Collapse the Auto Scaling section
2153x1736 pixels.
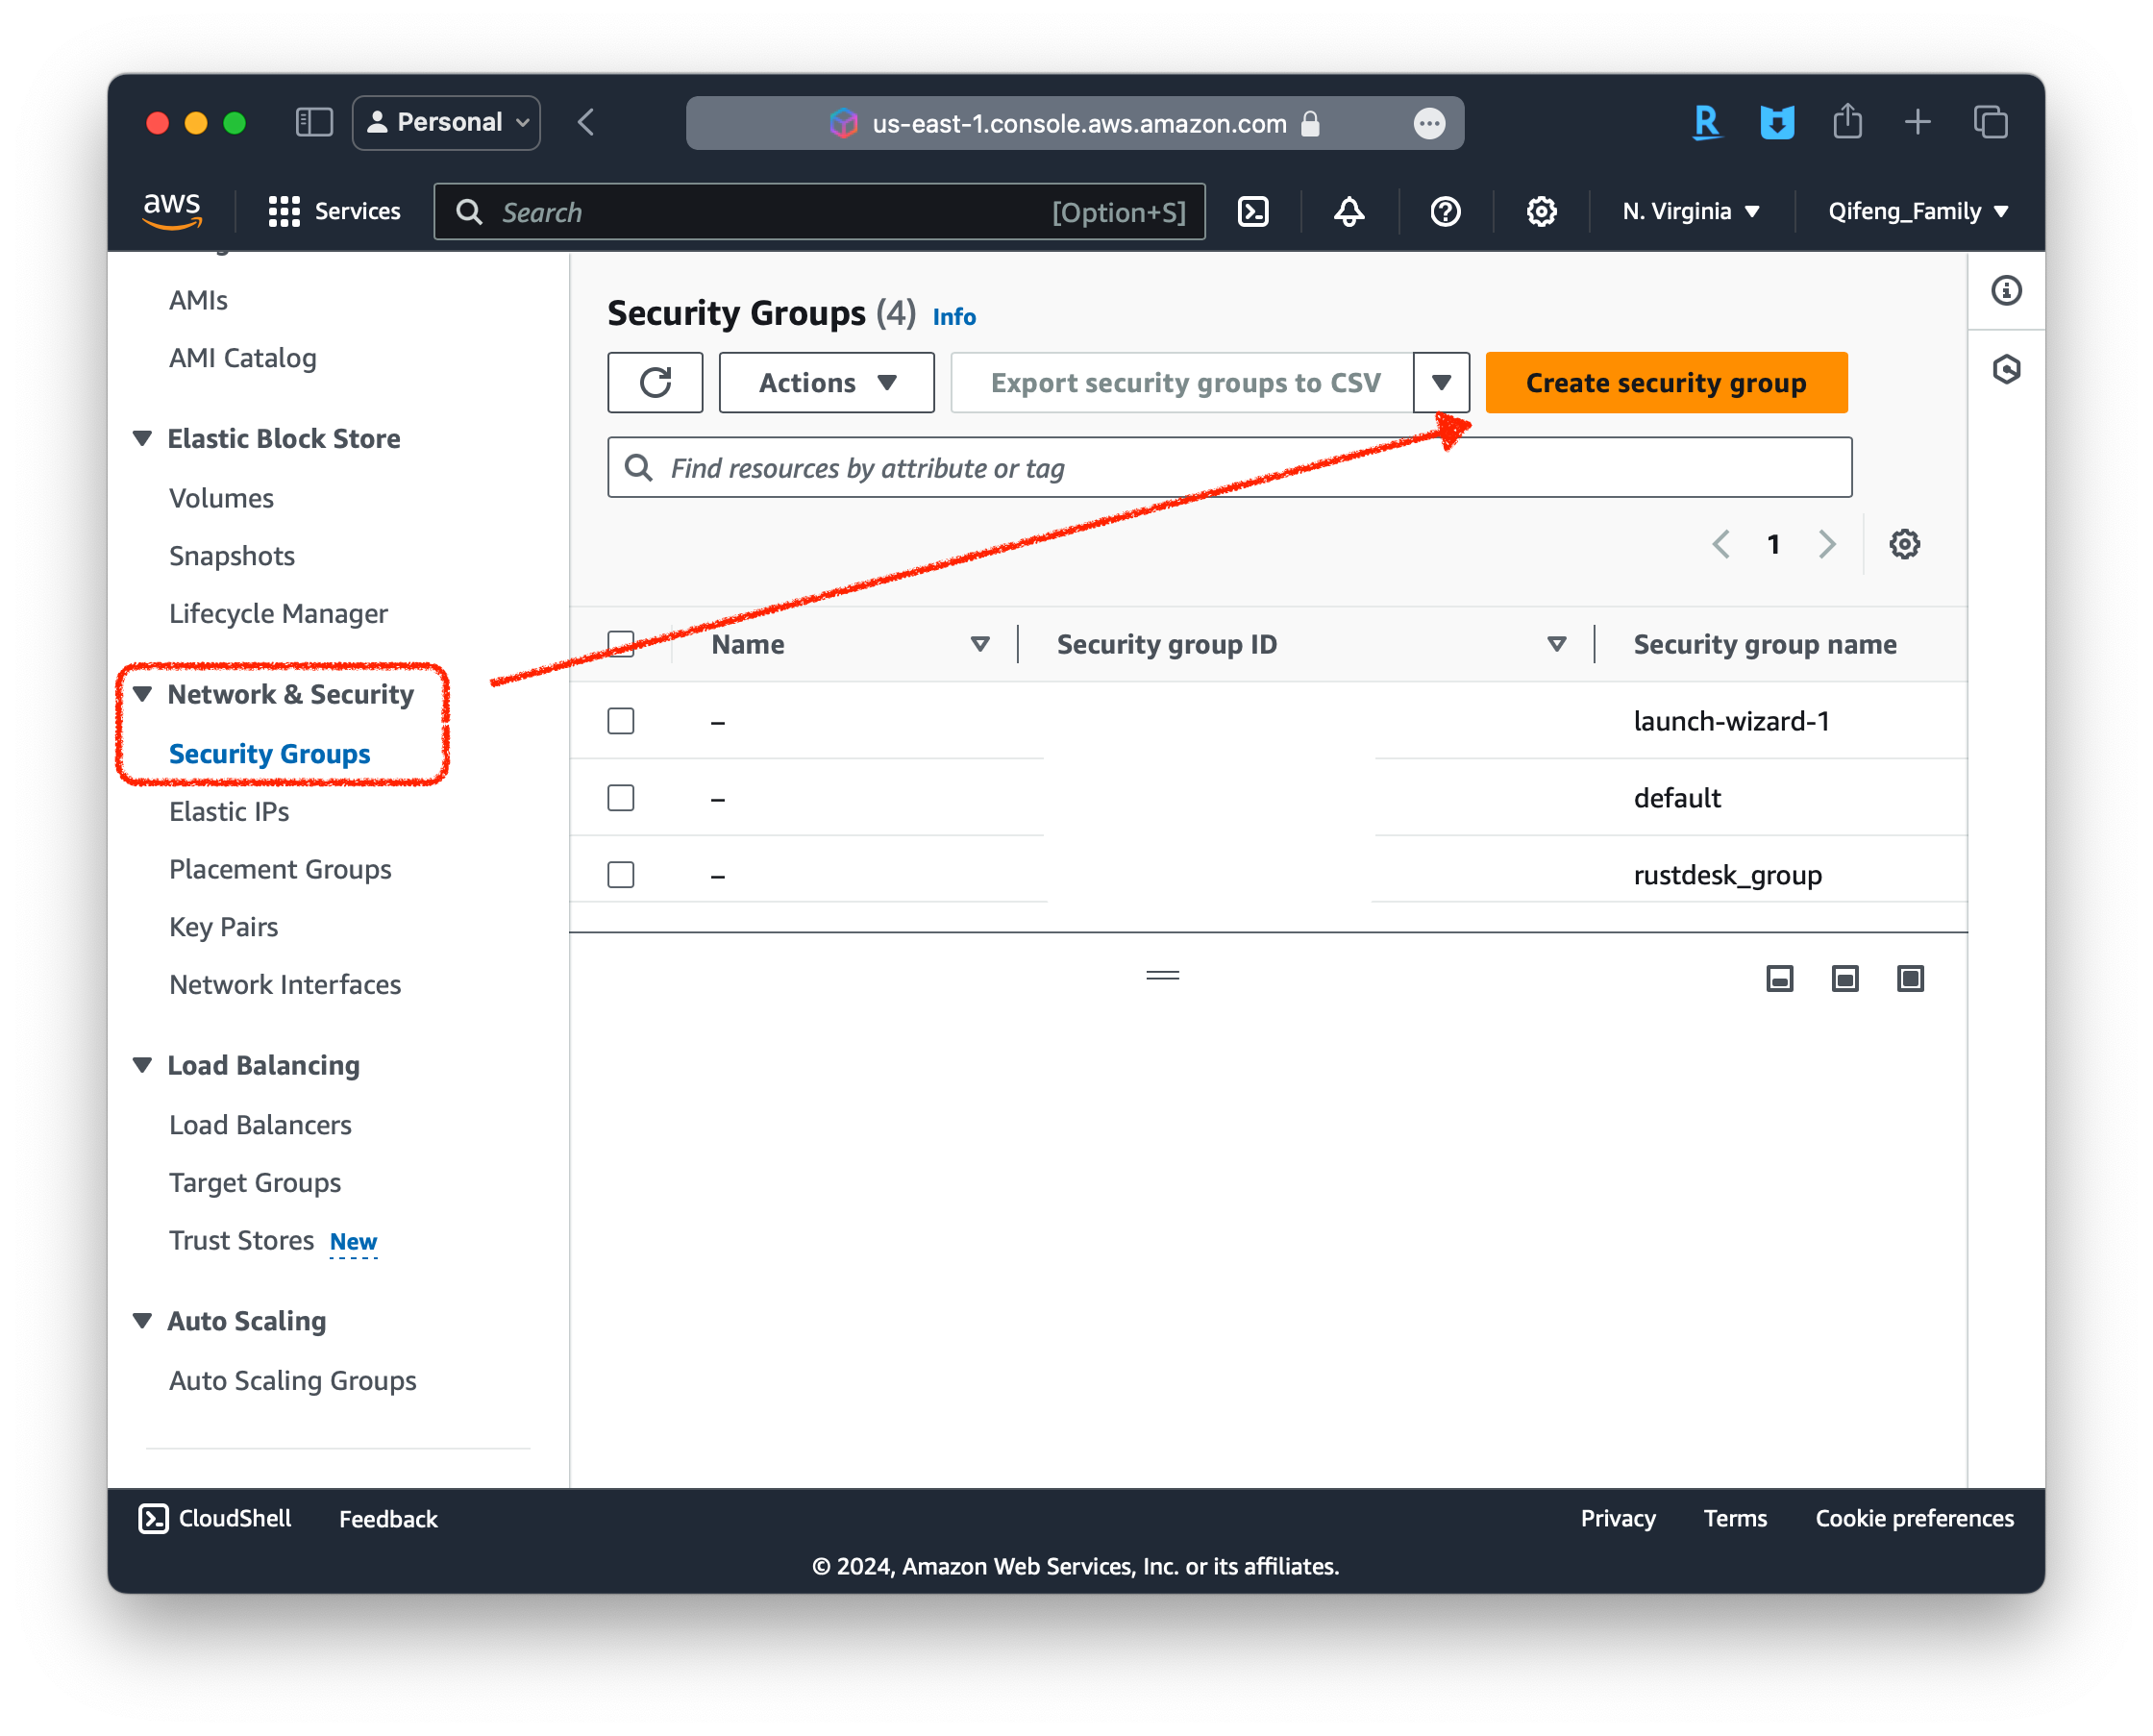[x=142, y=1320]
